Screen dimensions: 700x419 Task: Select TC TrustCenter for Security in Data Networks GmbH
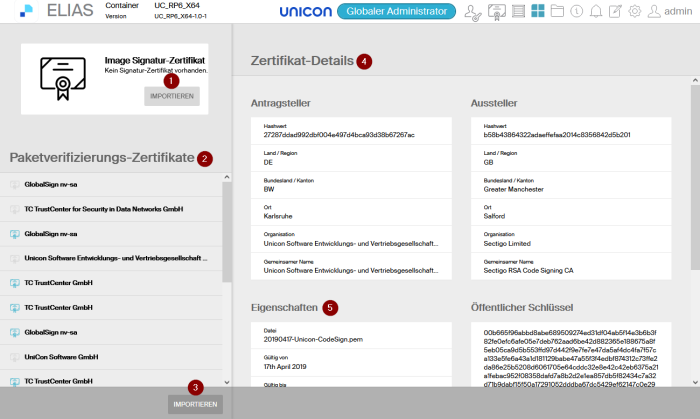[111, 209]
